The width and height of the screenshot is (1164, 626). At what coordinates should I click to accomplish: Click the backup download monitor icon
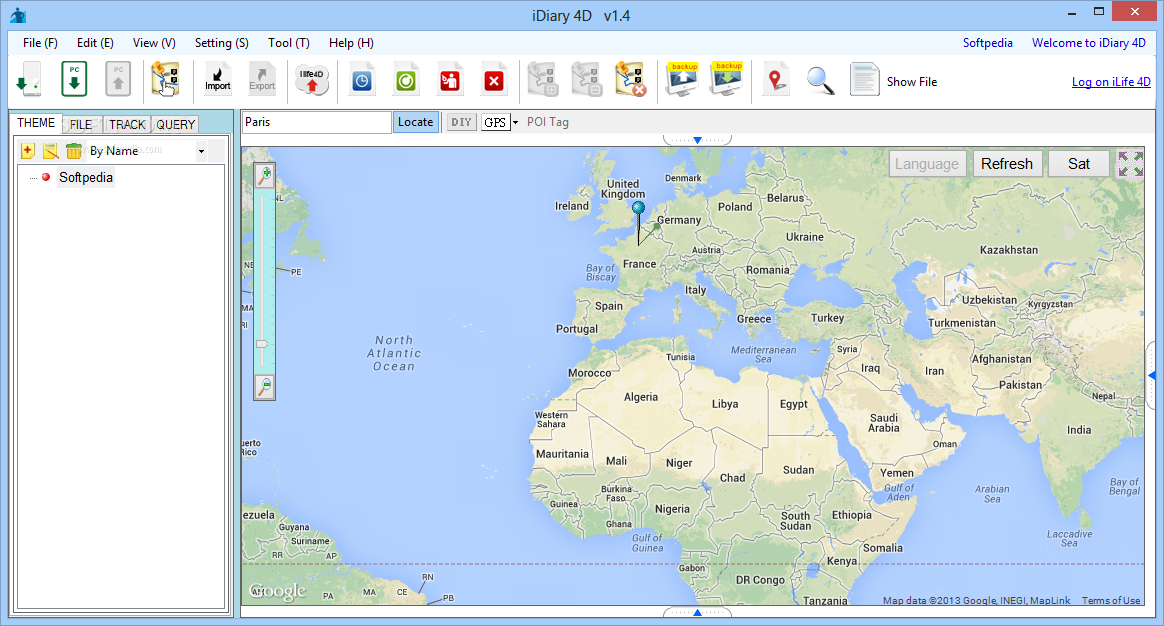727,79
